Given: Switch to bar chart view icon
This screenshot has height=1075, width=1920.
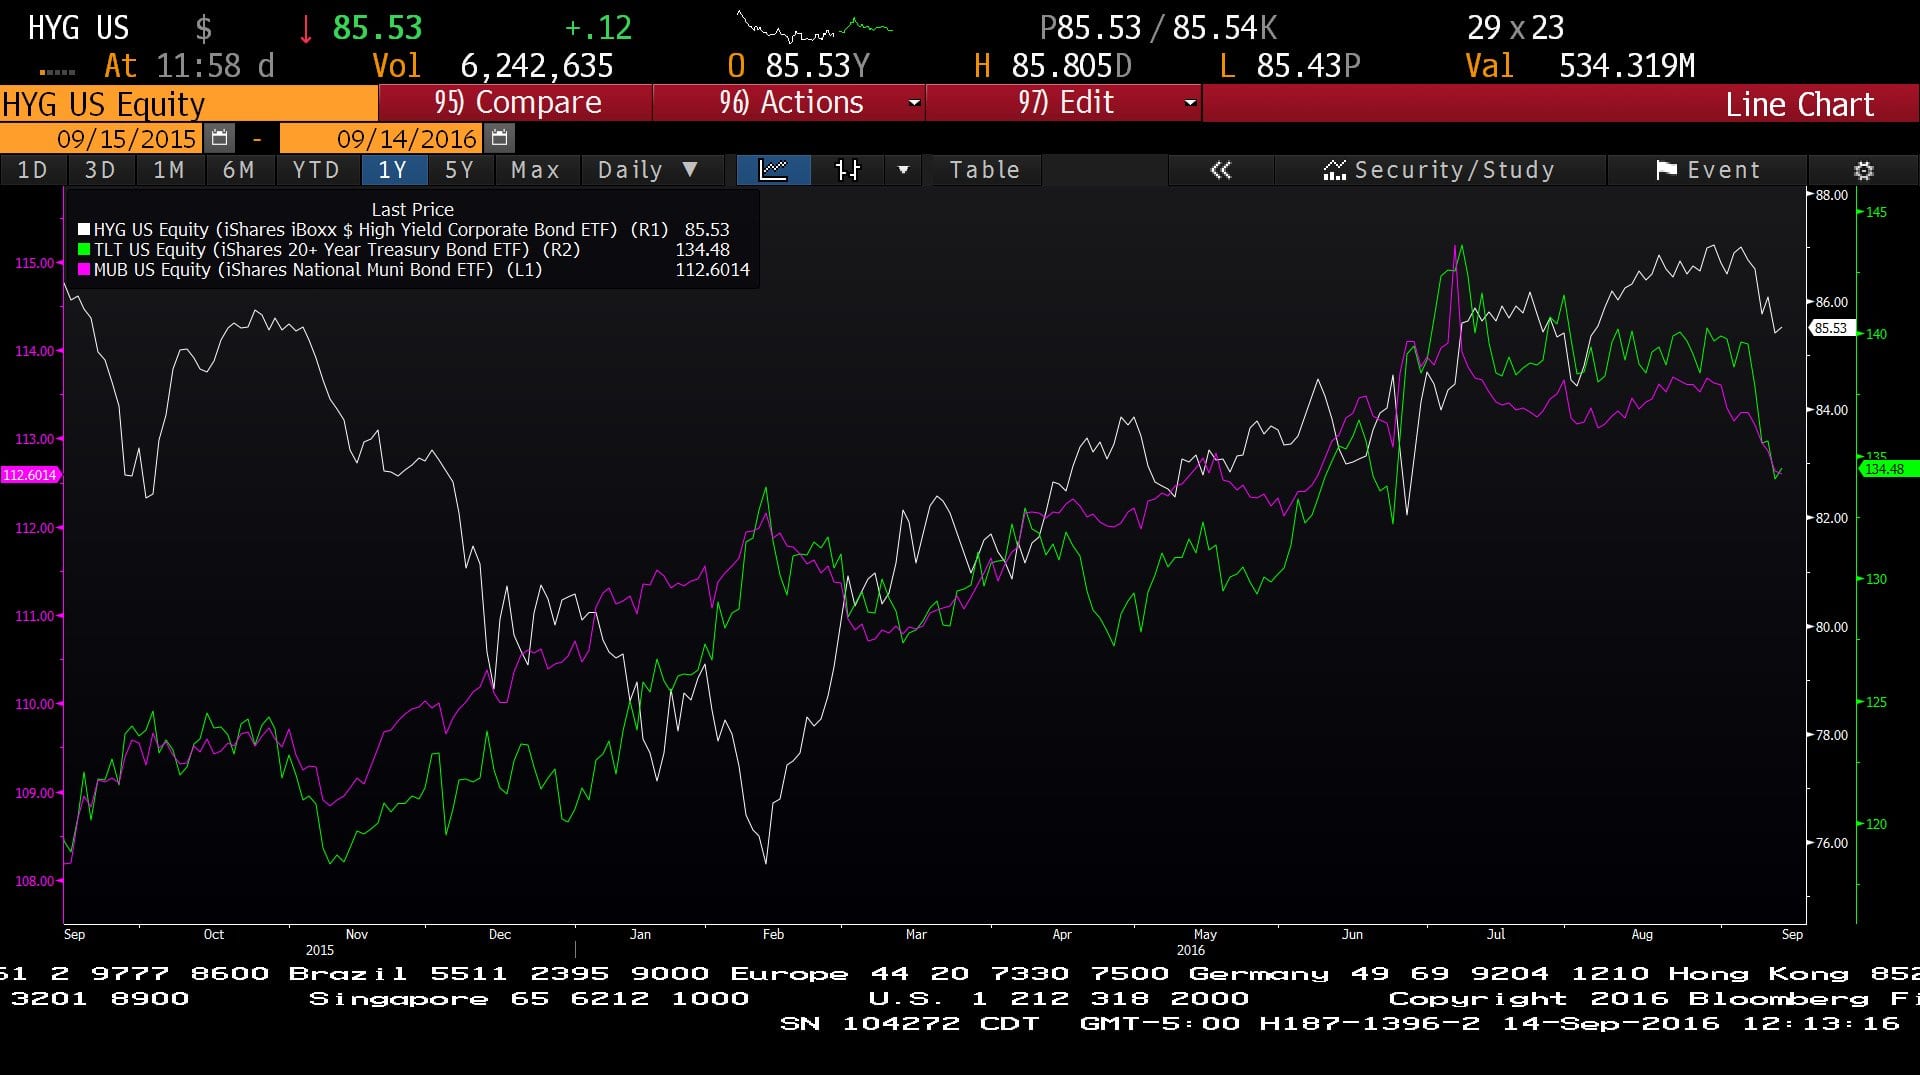Looking at the screenshot, I should (847, 170).
